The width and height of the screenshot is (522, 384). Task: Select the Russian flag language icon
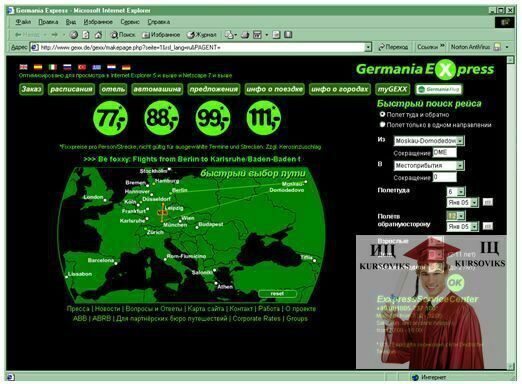coord(67,67)
